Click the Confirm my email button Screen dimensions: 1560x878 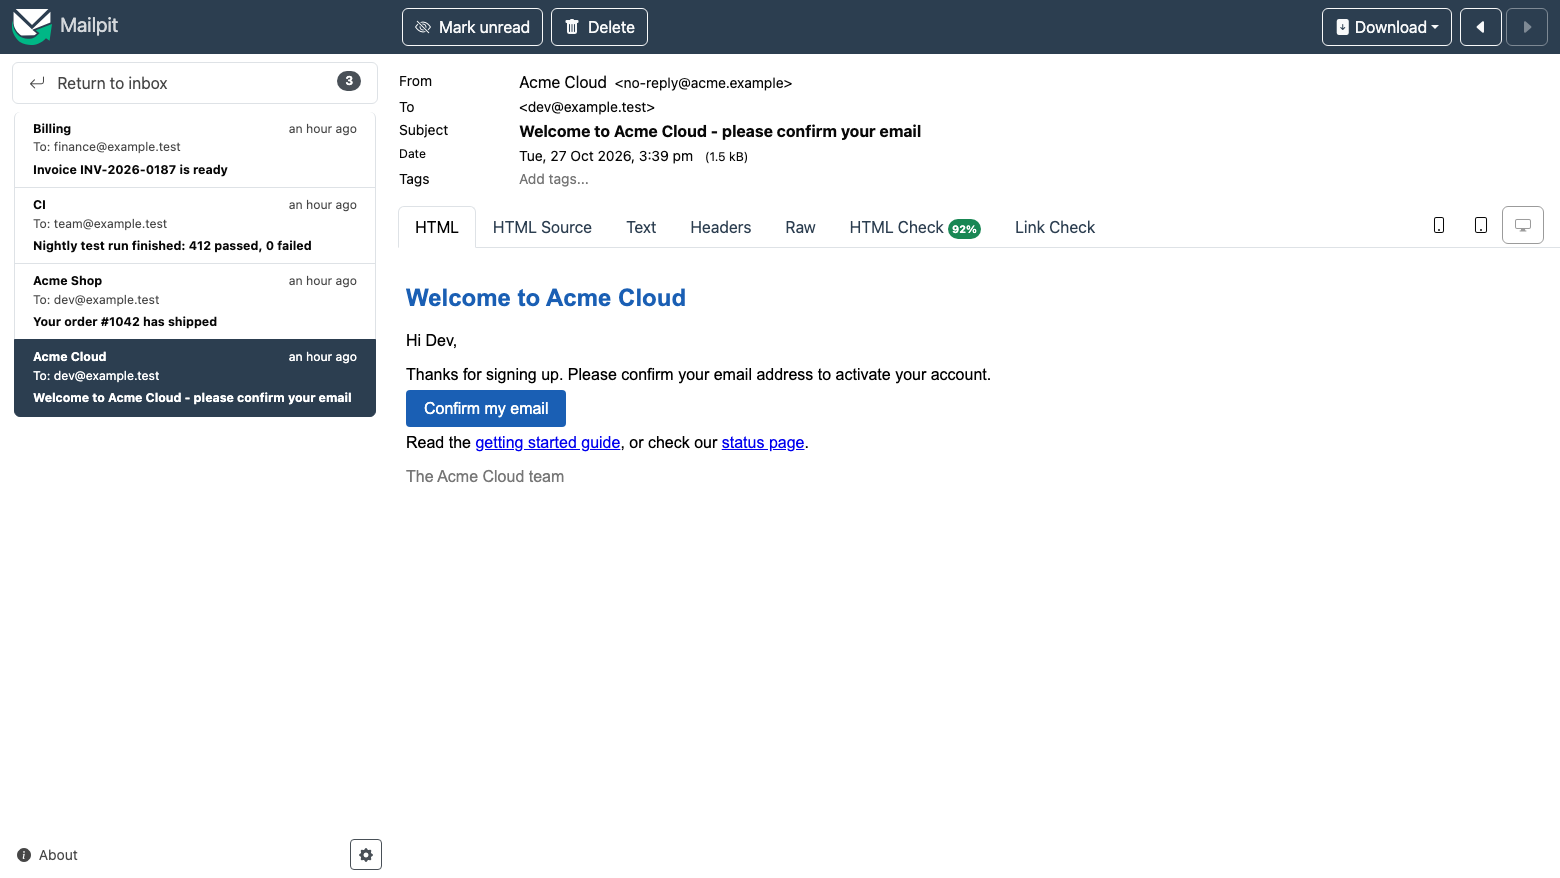tap(486, 408)
